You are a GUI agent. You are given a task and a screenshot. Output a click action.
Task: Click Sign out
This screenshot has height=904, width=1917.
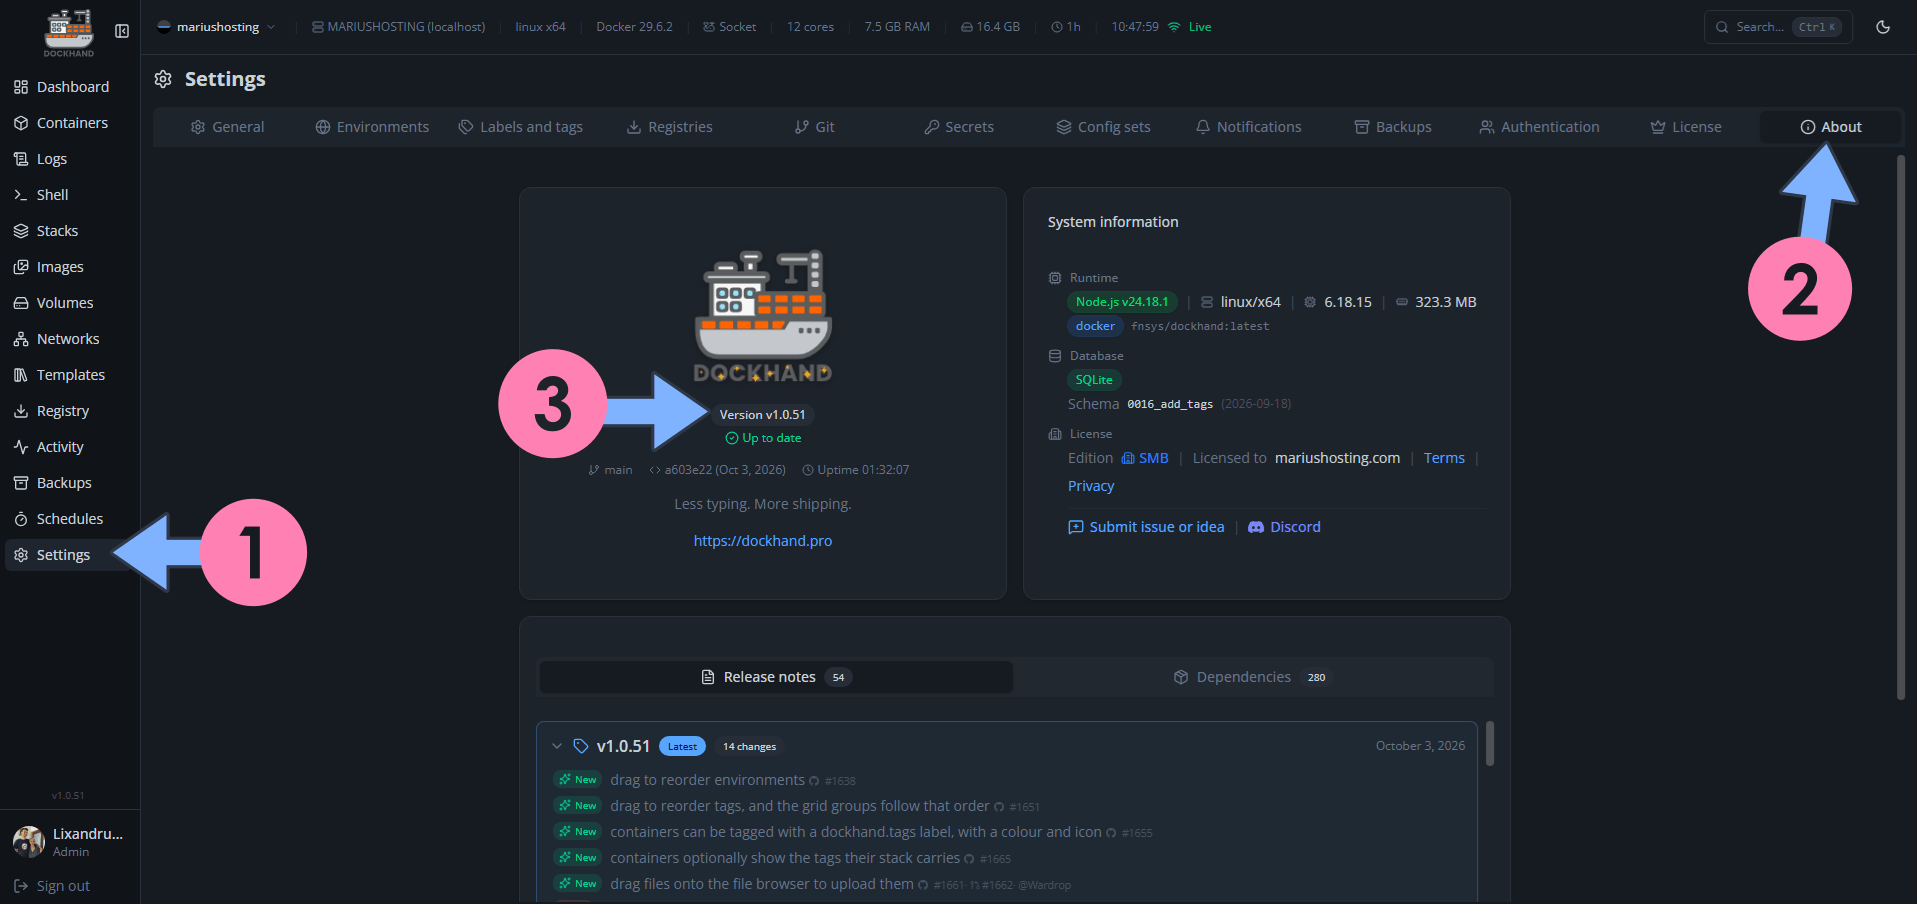(52, 886)
